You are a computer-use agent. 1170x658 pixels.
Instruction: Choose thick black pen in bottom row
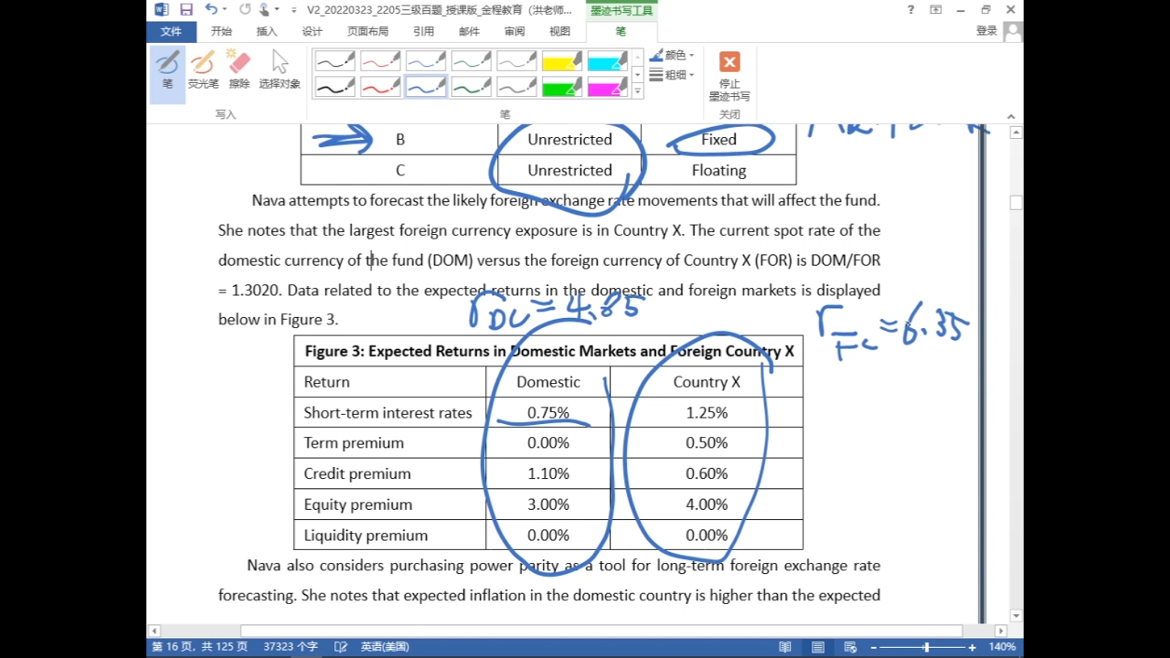tap(335, 87)
